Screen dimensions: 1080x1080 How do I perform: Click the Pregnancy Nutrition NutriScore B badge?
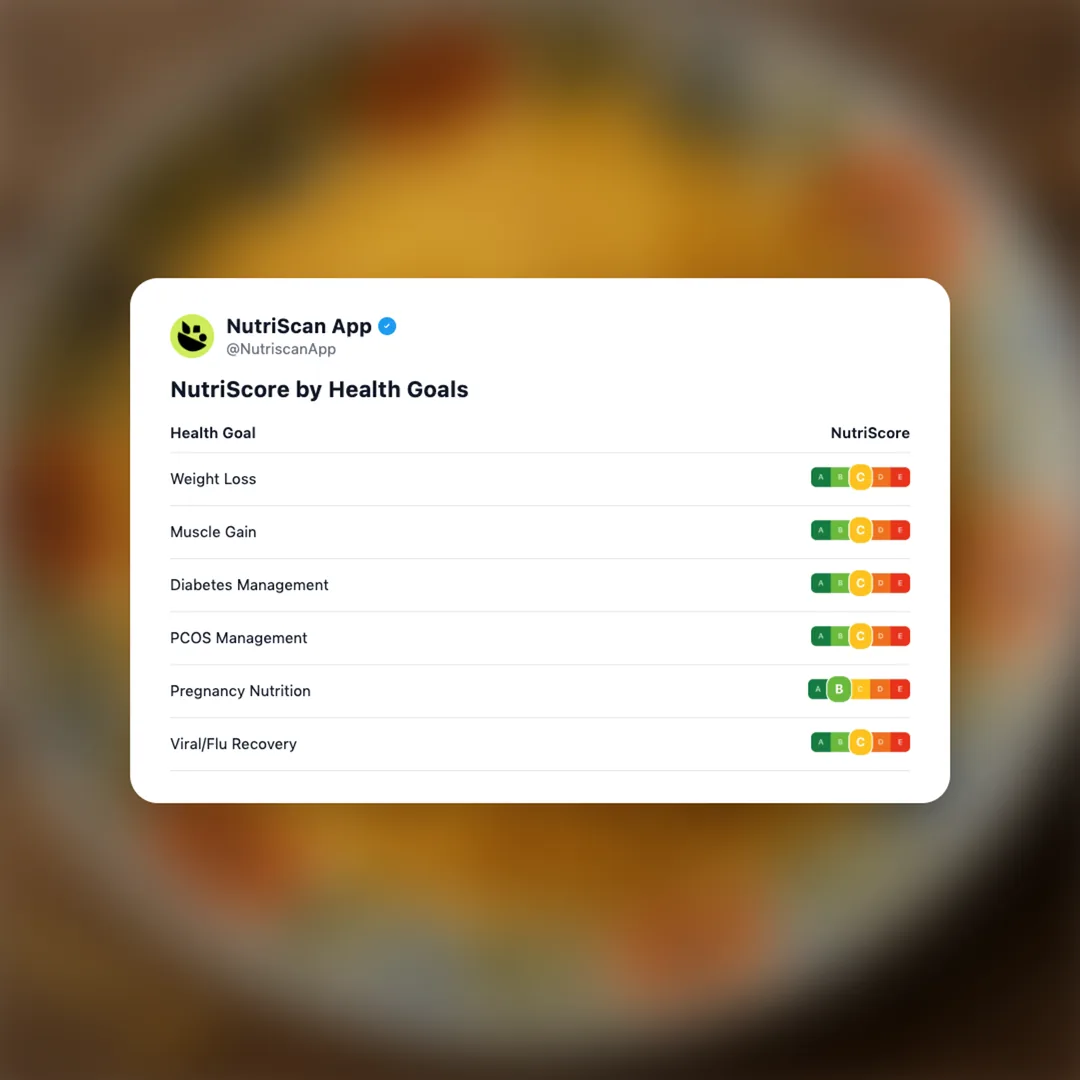[839, 689]
